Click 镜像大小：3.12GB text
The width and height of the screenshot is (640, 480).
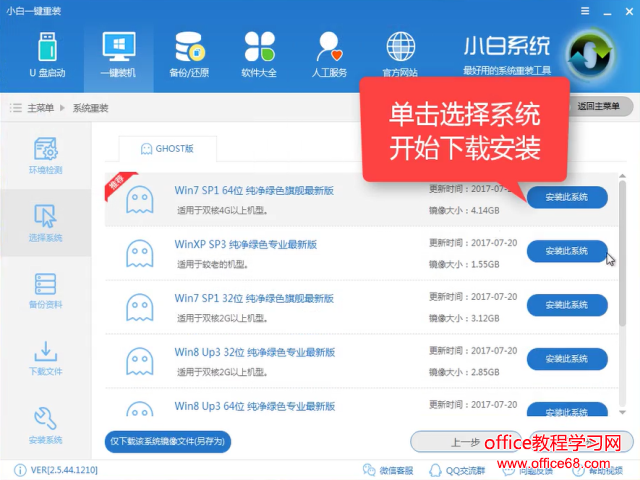pyautogui.click(x=464, y=318)
